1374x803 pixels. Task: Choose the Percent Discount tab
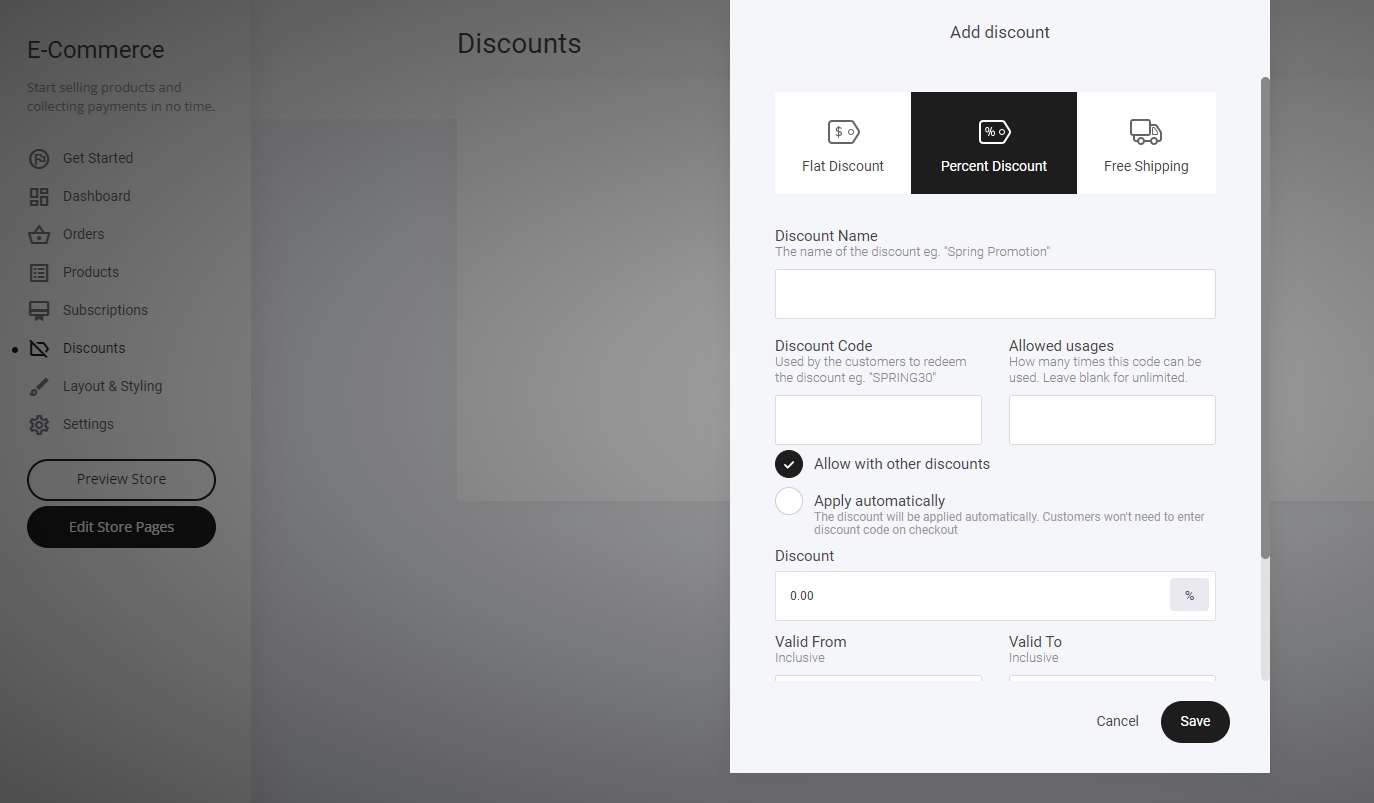pyautogui.click(x=994, y=143)
